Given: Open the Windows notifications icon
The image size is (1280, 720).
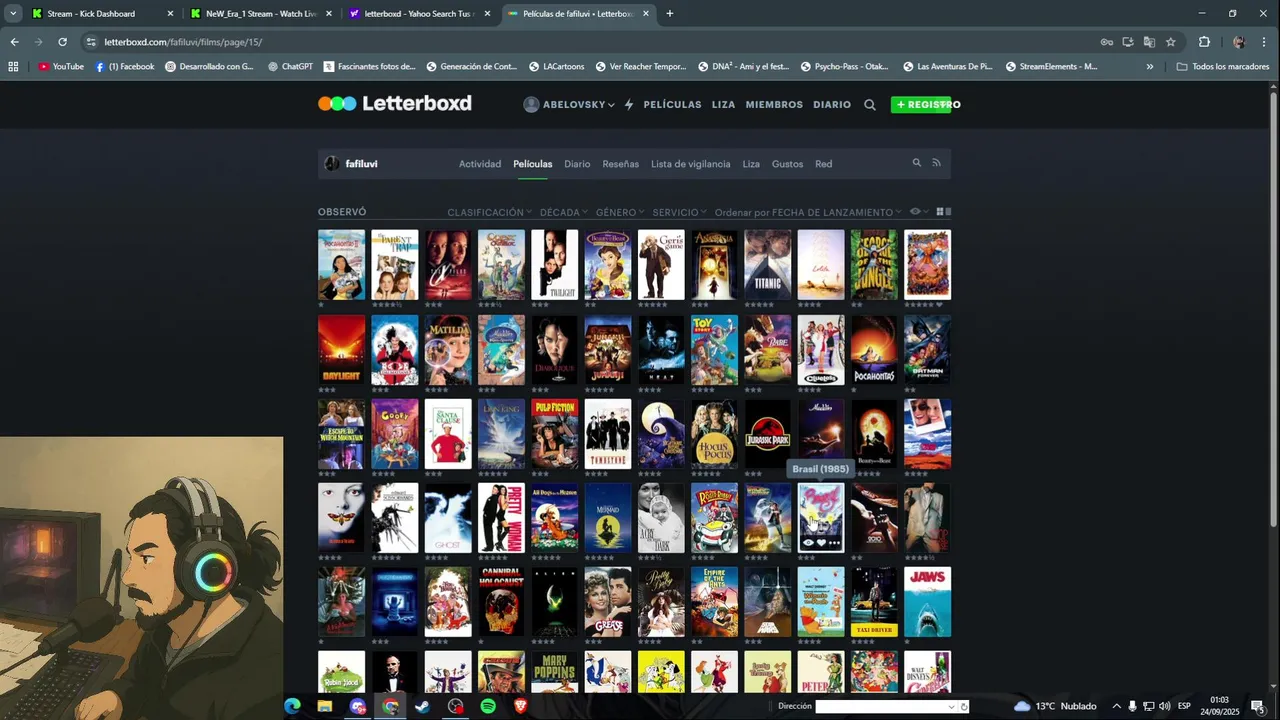Looking at the screenshot, I should [1257, 706].
